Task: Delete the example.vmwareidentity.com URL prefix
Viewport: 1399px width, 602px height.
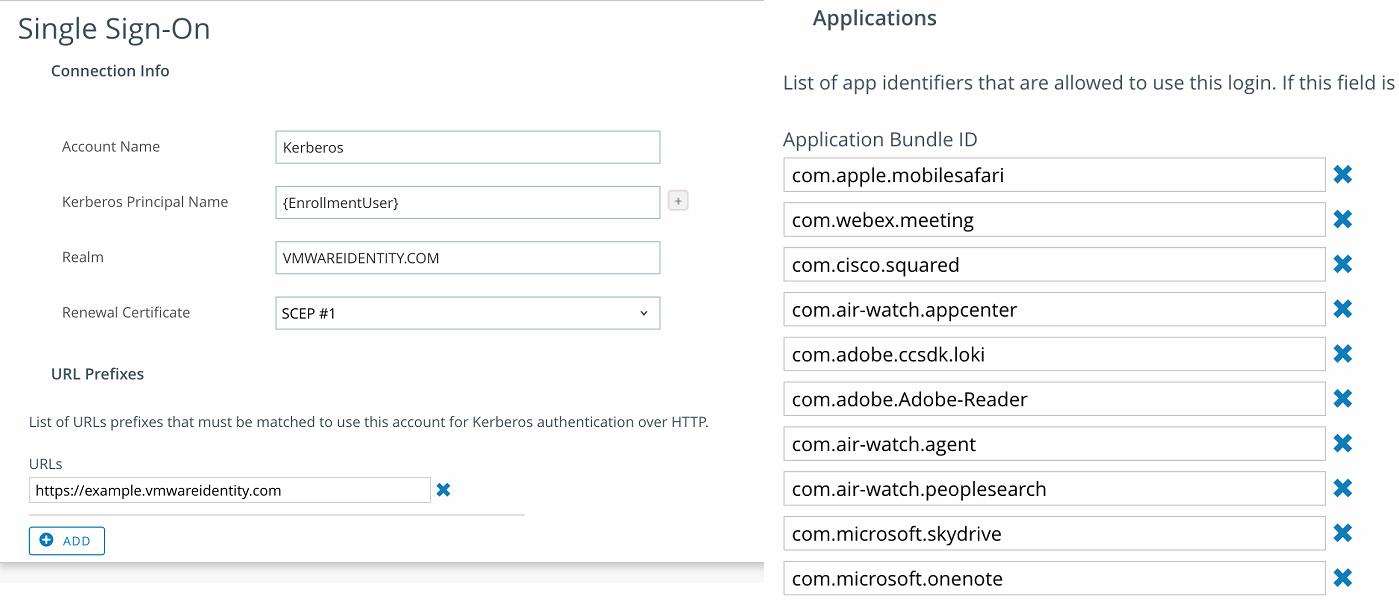Action: click(444, 490)
